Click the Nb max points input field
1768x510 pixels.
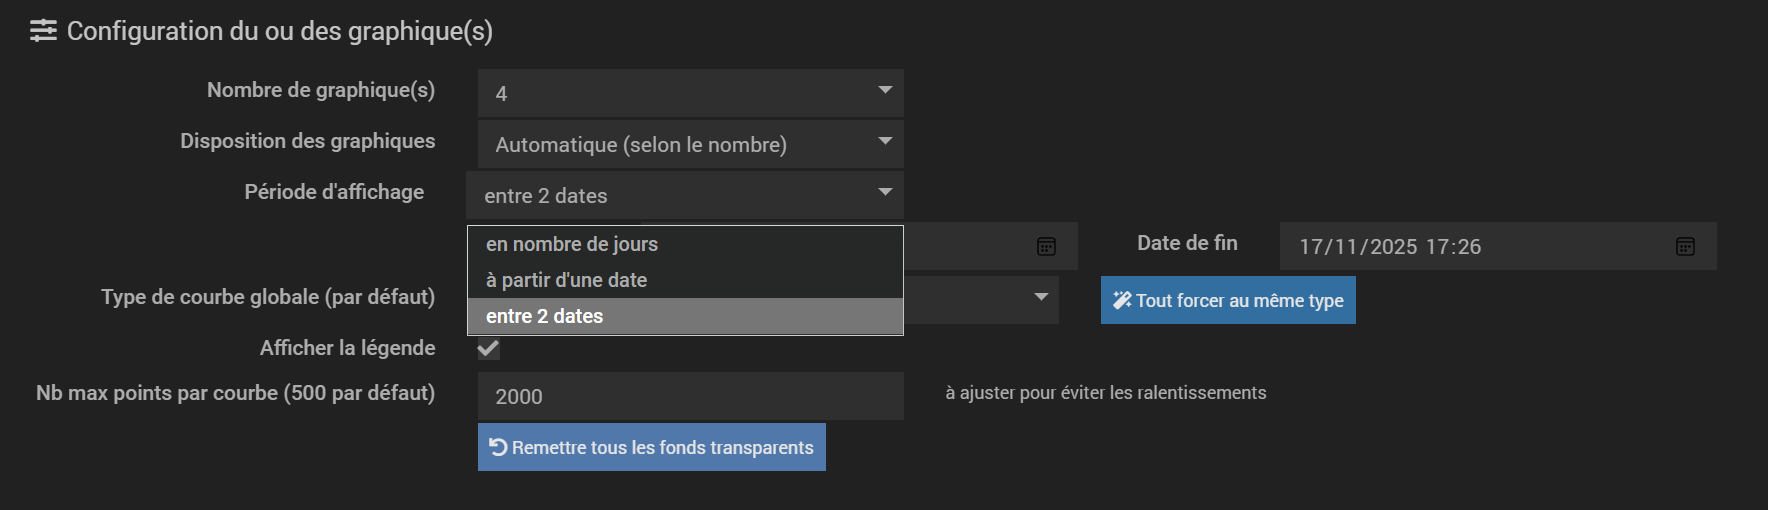(x=690, y=396)
